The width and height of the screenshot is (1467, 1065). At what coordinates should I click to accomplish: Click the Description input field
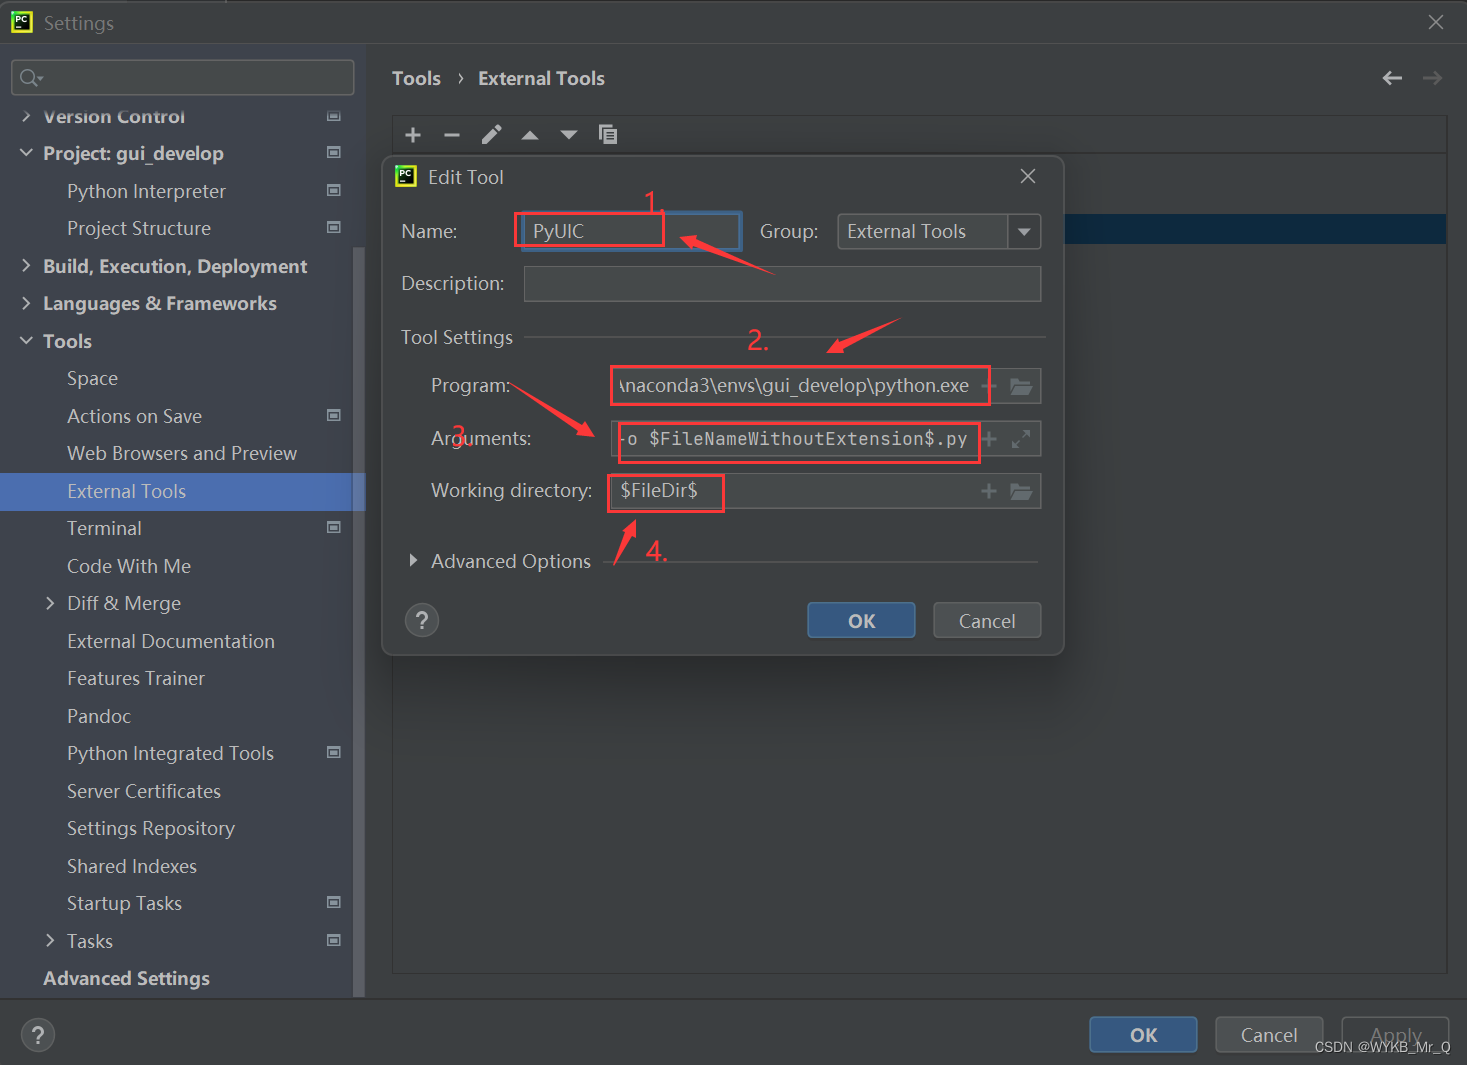point(782,284)
